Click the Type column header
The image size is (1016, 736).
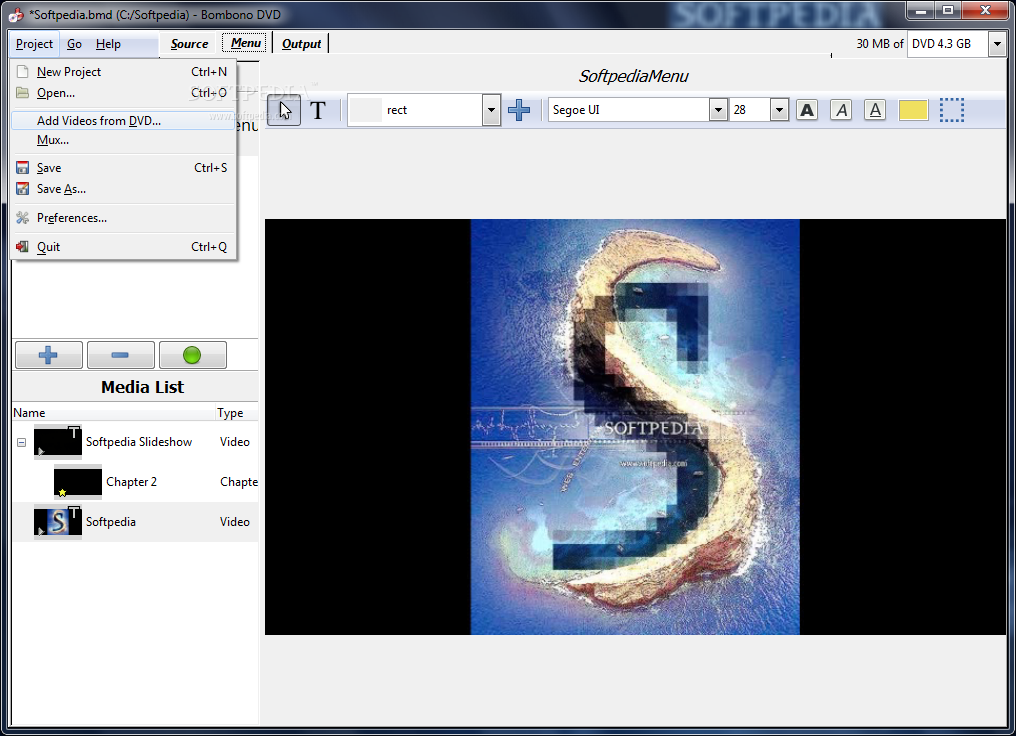tap(237, 413)
